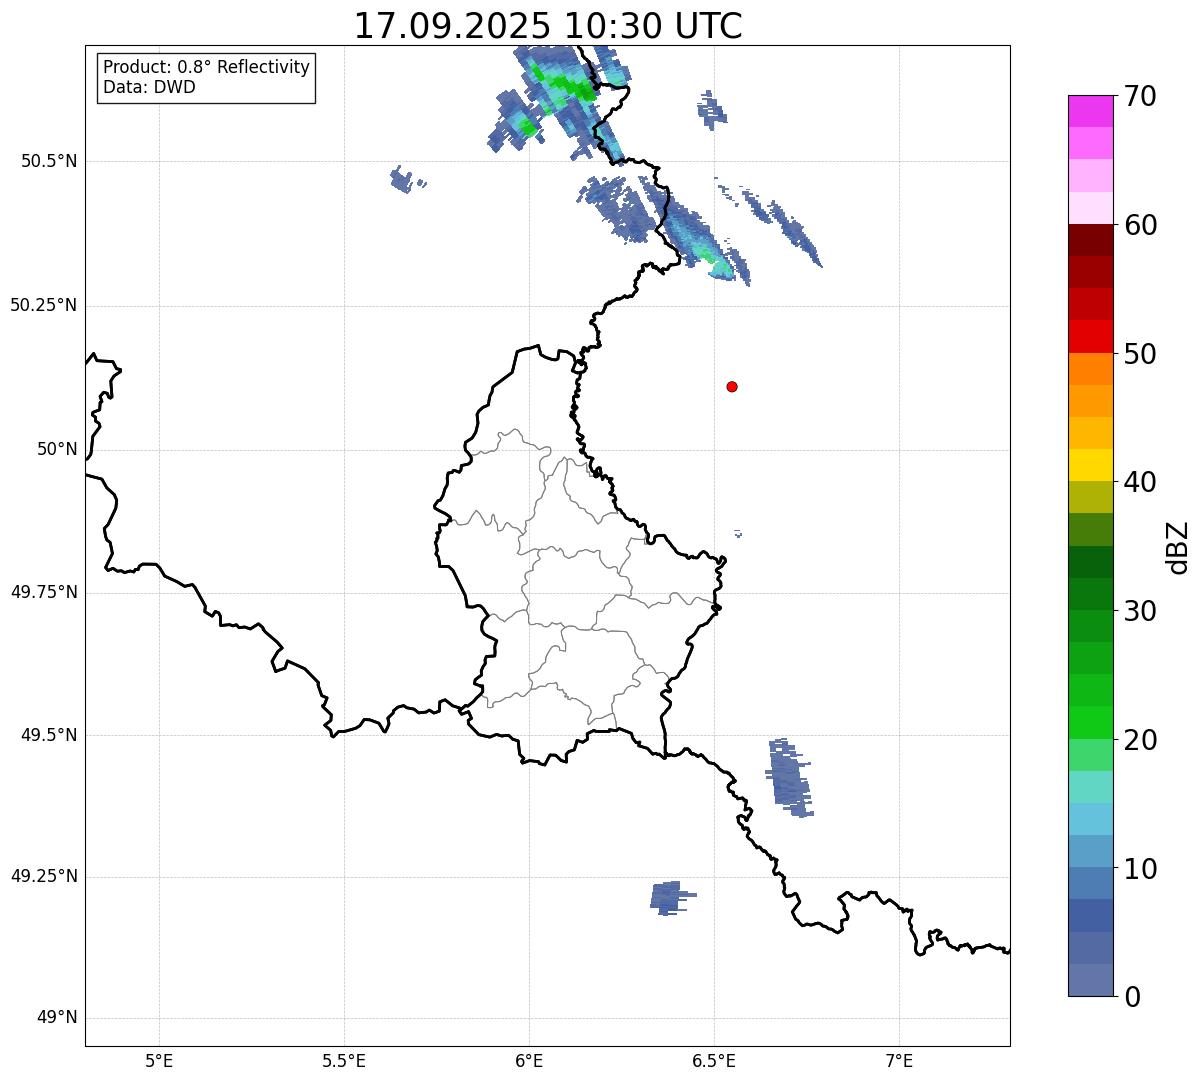Click the 5°E longitude label
The height and width of the screenshot is (1081, 1202).
tap(159, 1060)
